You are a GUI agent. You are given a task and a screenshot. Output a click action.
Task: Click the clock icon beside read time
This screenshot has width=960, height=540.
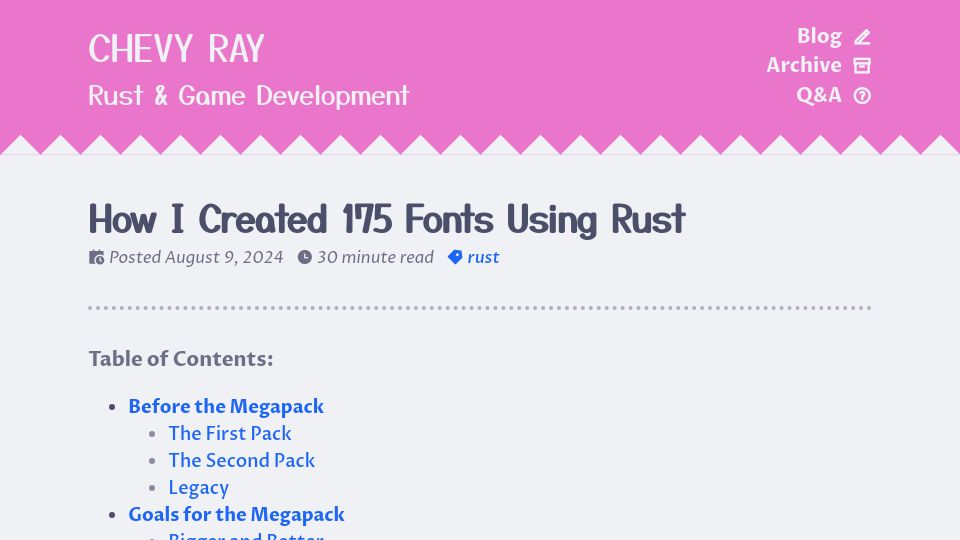pyautogui.click(x=305, y=257)
